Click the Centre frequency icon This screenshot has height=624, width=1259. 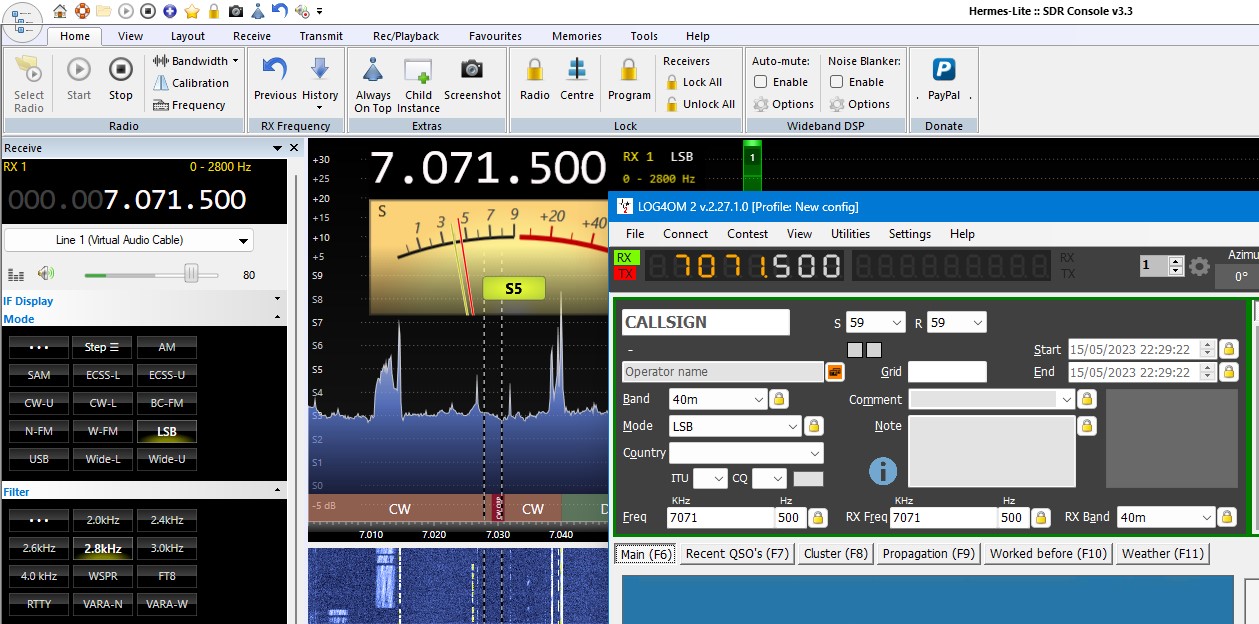576,70
